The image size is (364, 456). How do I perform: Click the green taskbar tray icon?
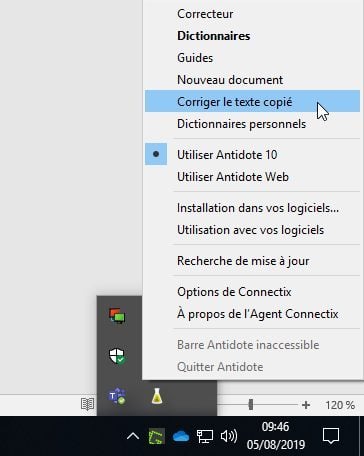(156, 436)
